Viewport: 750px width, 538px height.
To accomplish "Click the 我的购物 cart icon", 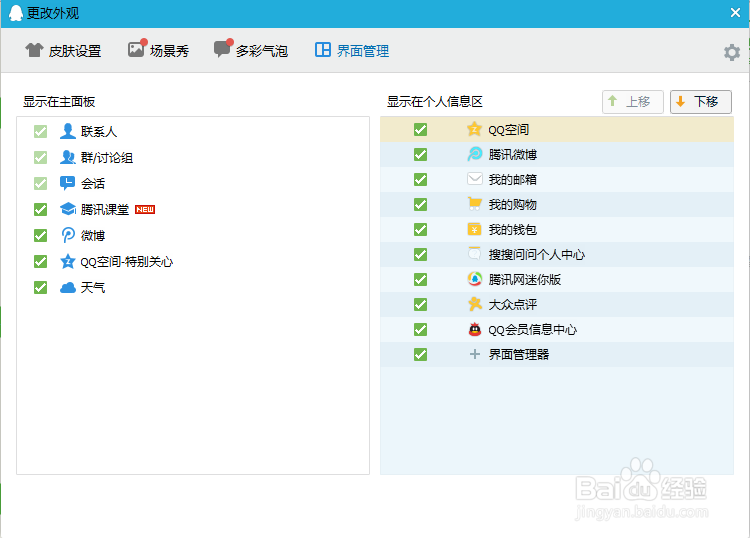I will [474, 204].
